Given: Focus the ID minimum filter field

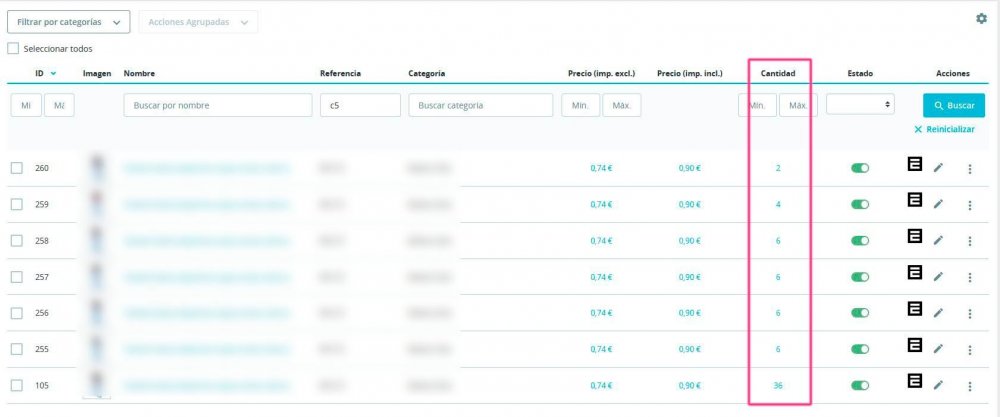Looking at the screenshot, I should [26, 105].
